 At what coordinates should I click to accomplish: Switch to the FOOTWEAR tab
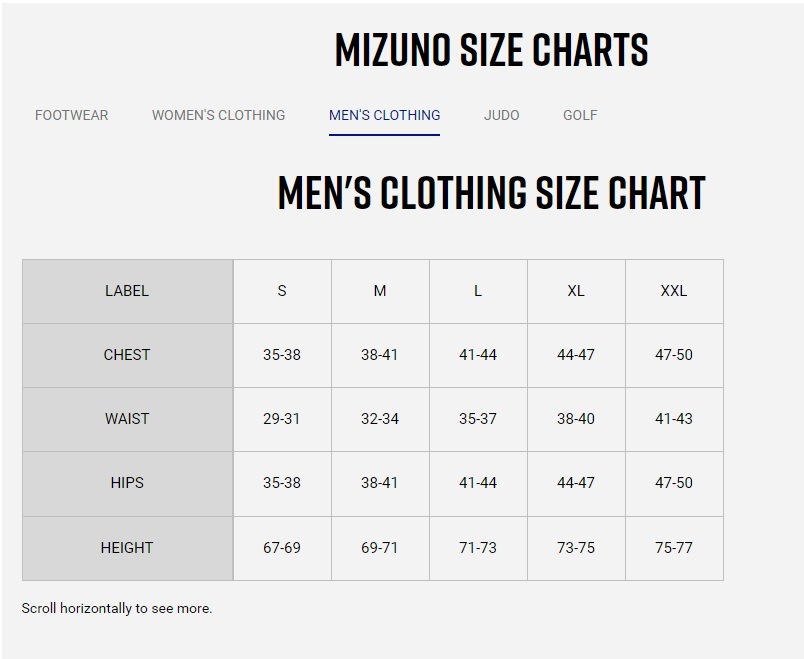click(72, 115)
